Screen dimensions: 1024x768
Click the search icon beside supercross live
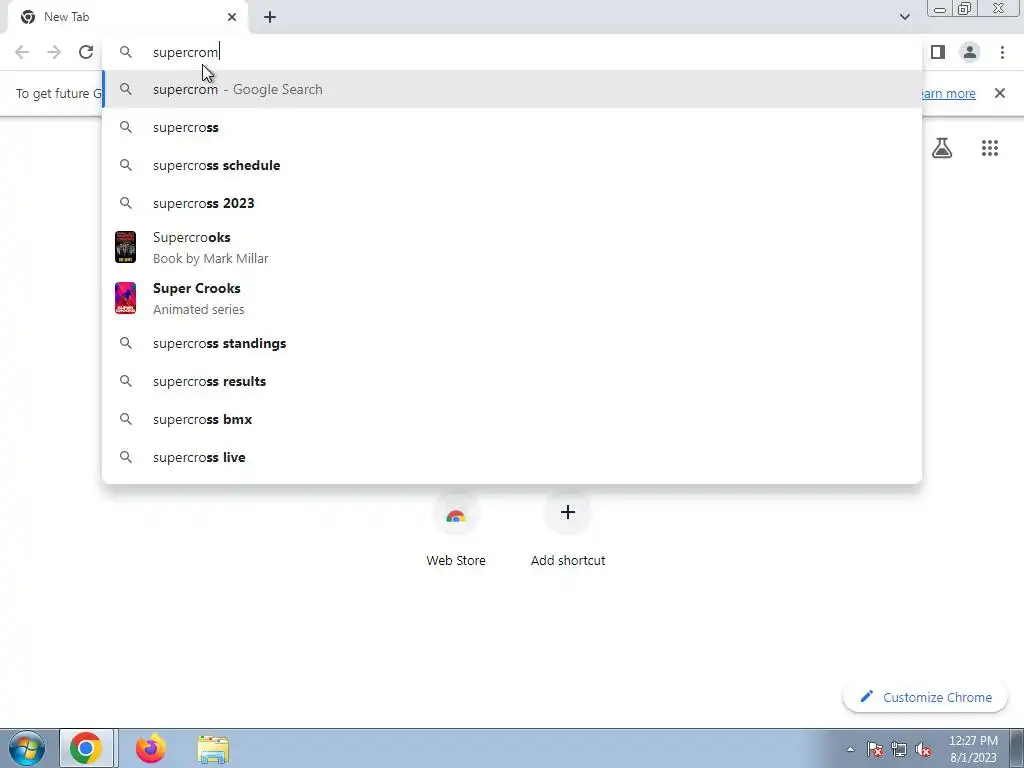126,457
